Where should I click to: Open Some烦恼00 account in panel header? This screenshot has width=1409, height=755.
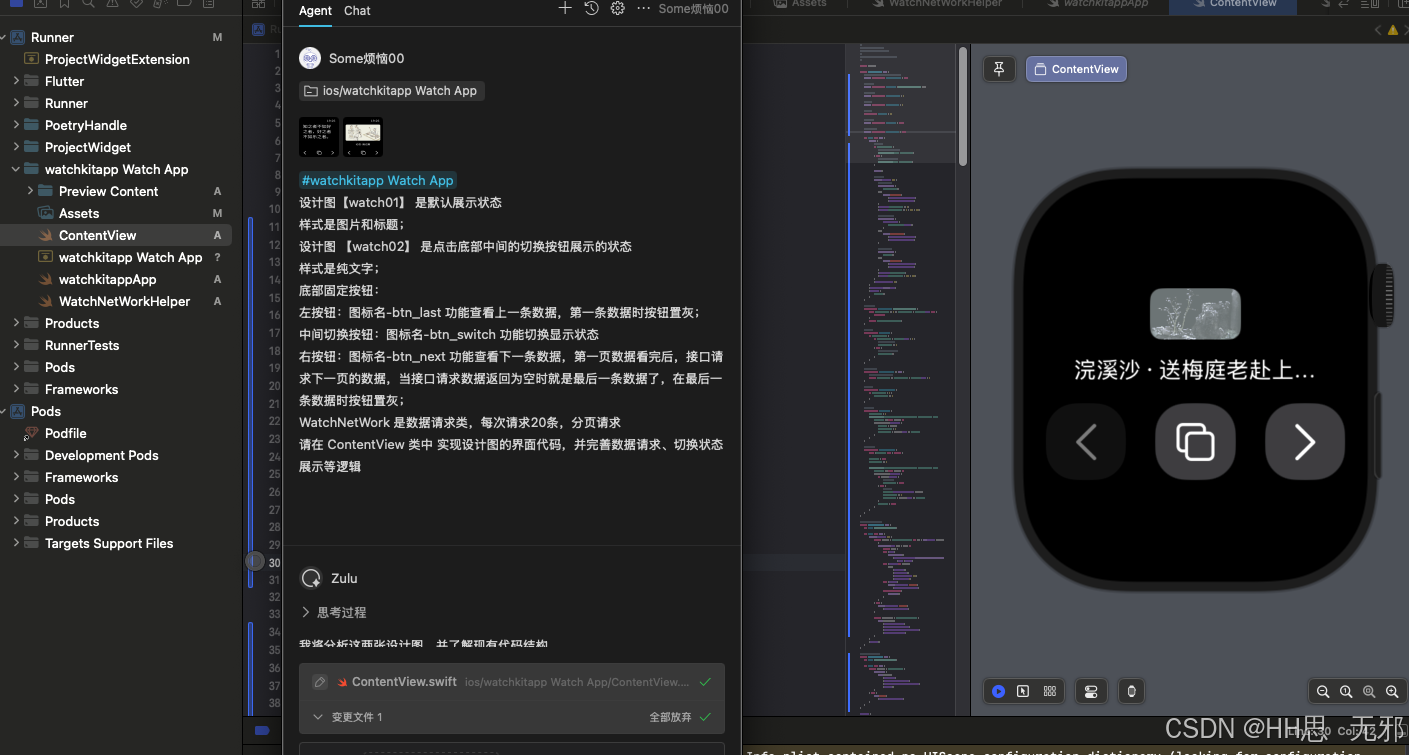(693, 9)
